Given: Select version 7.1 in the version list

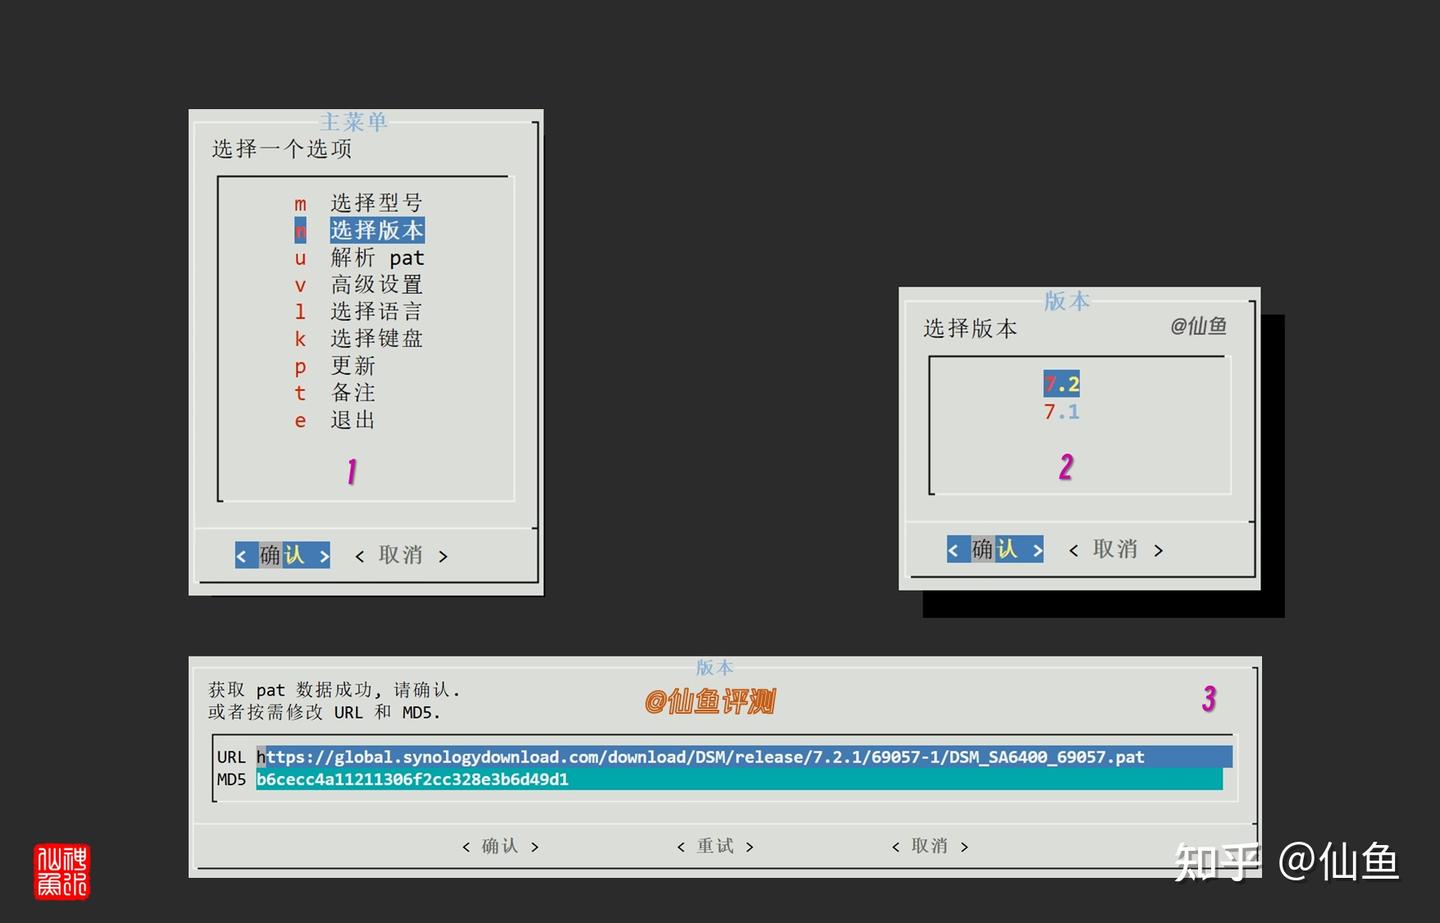Looking at the screenshot, I should [1062, 411].
